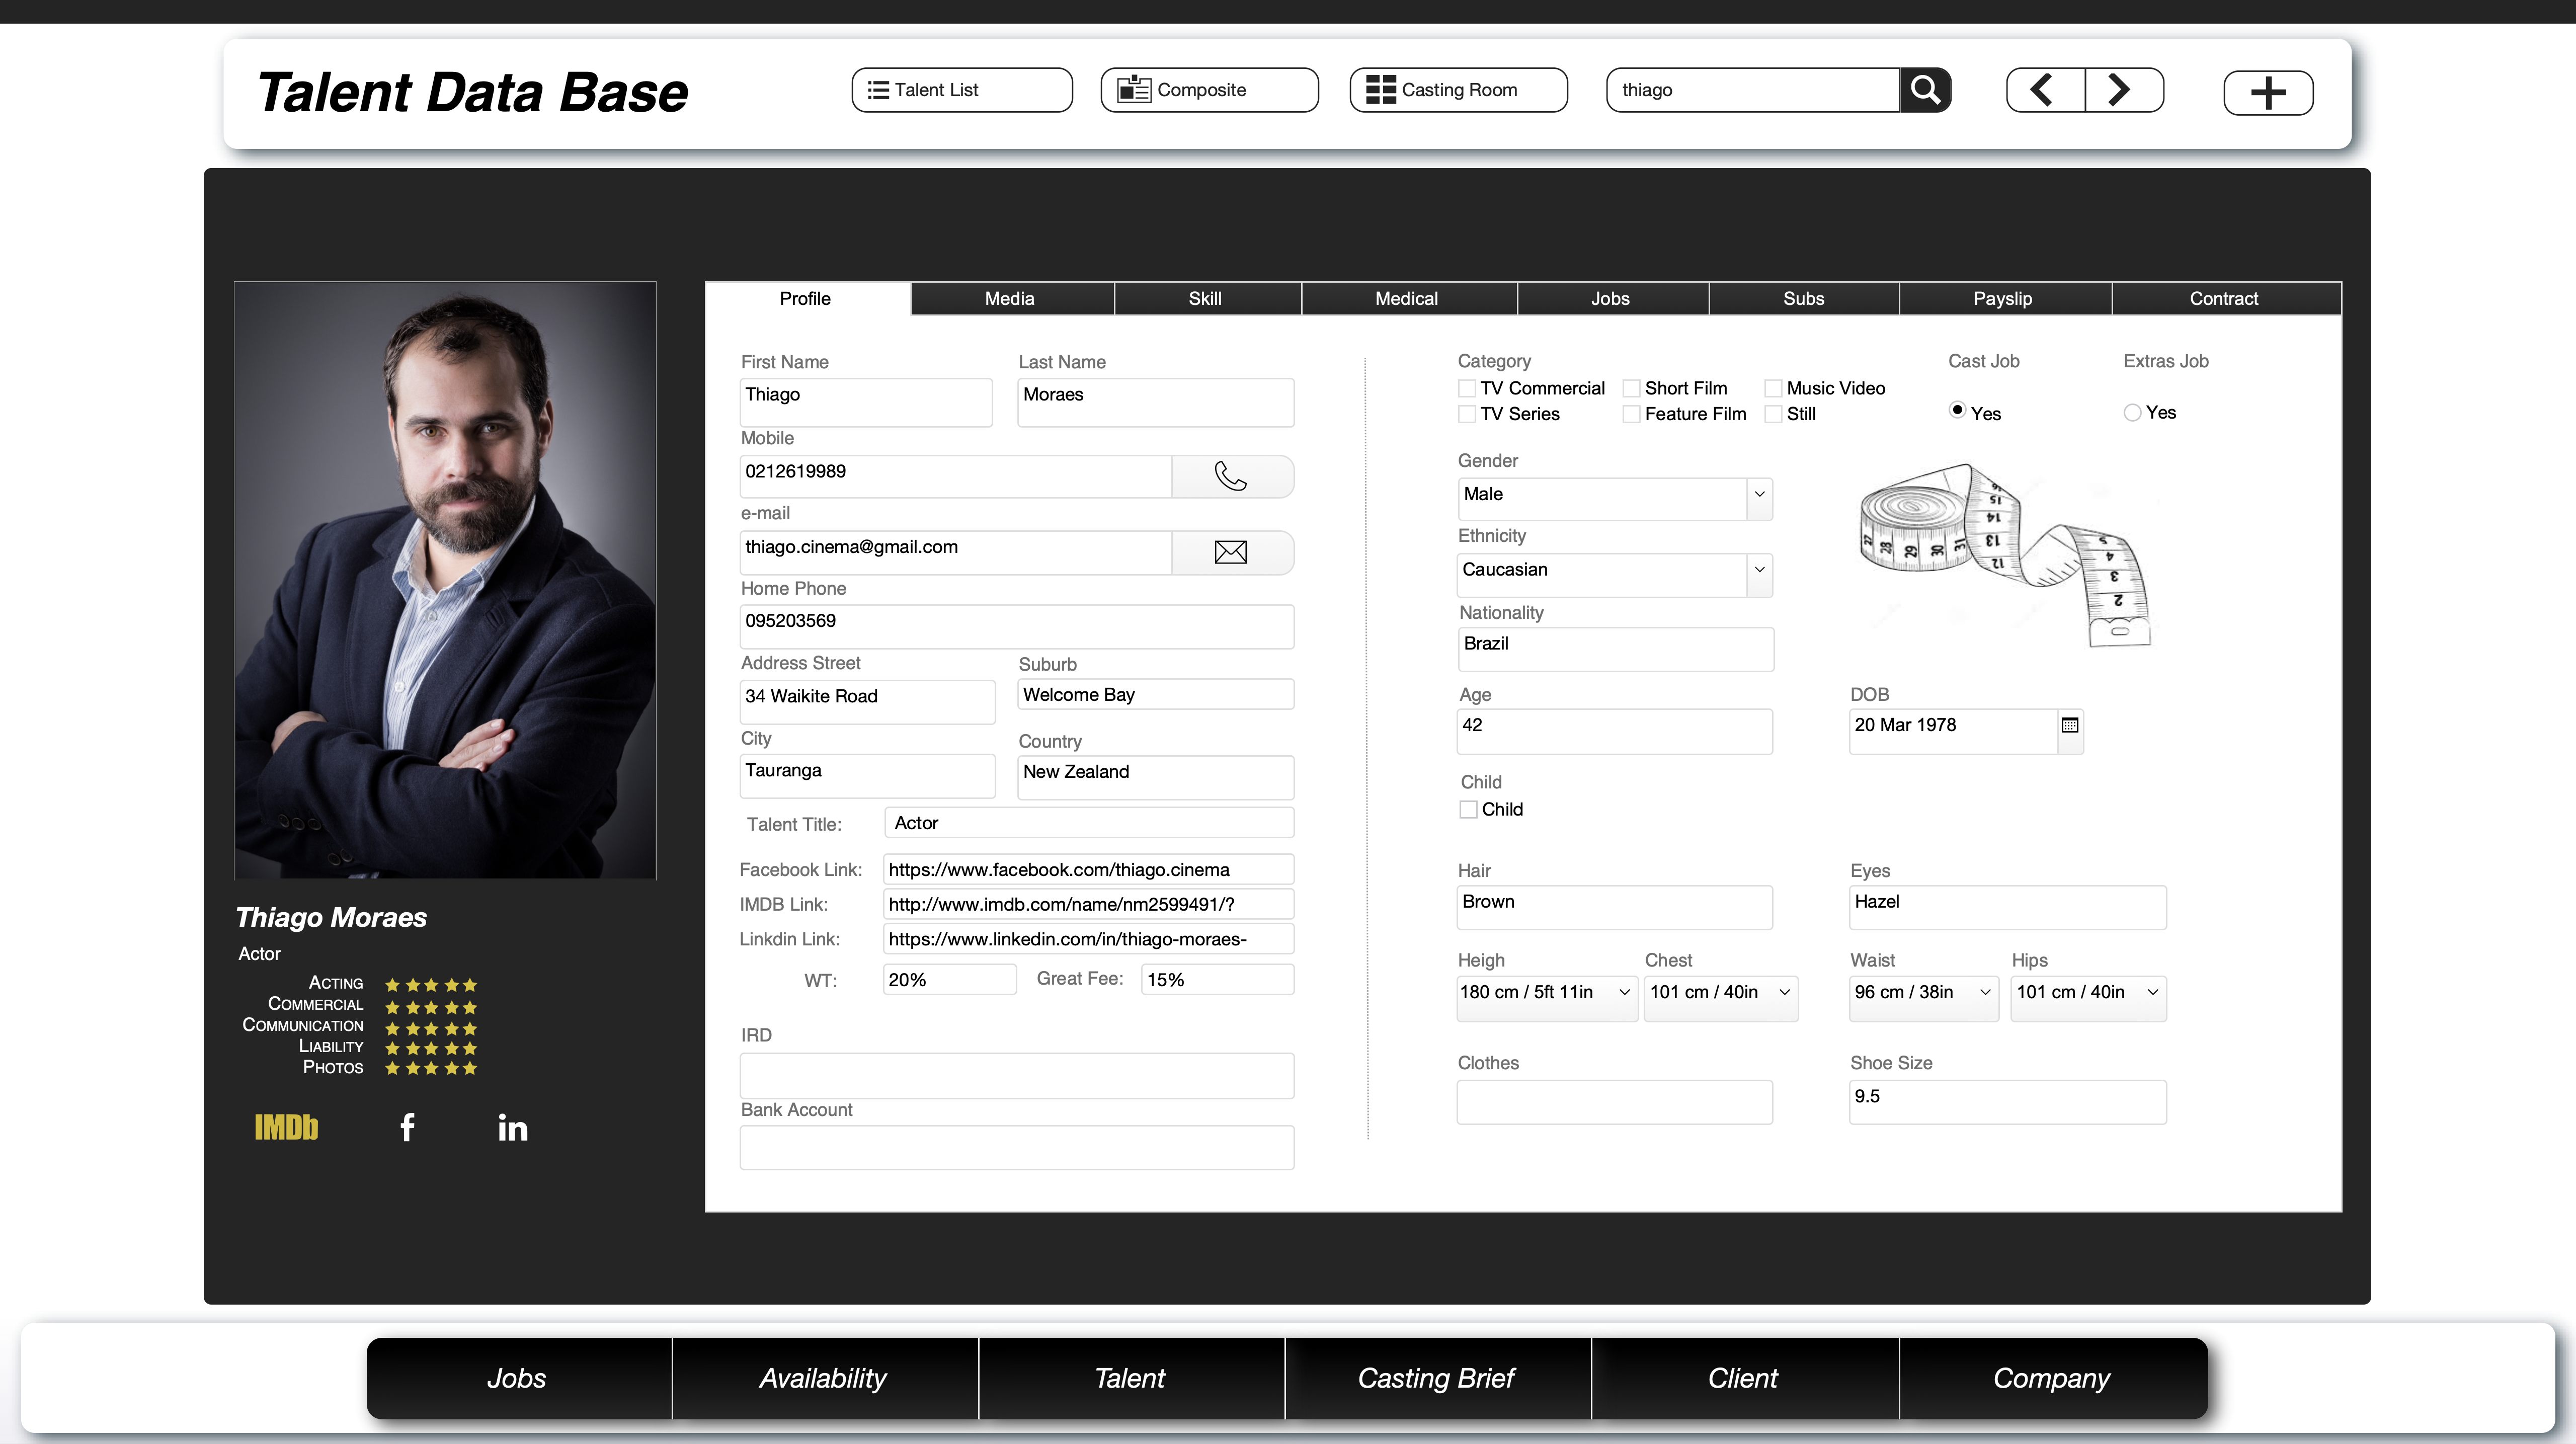
Task: Click the phone call icon beside Mobile
Action: [x=1231, y=476]
